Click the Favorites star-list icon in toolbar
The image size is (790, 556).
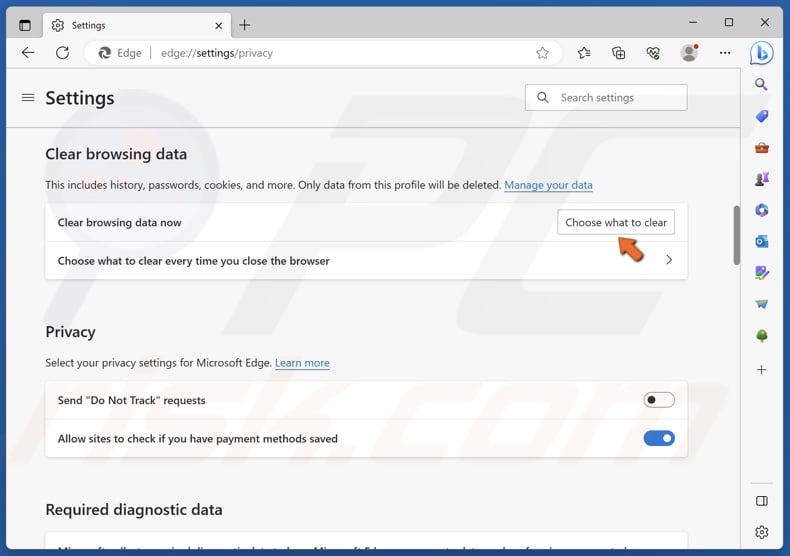point(584,53)
